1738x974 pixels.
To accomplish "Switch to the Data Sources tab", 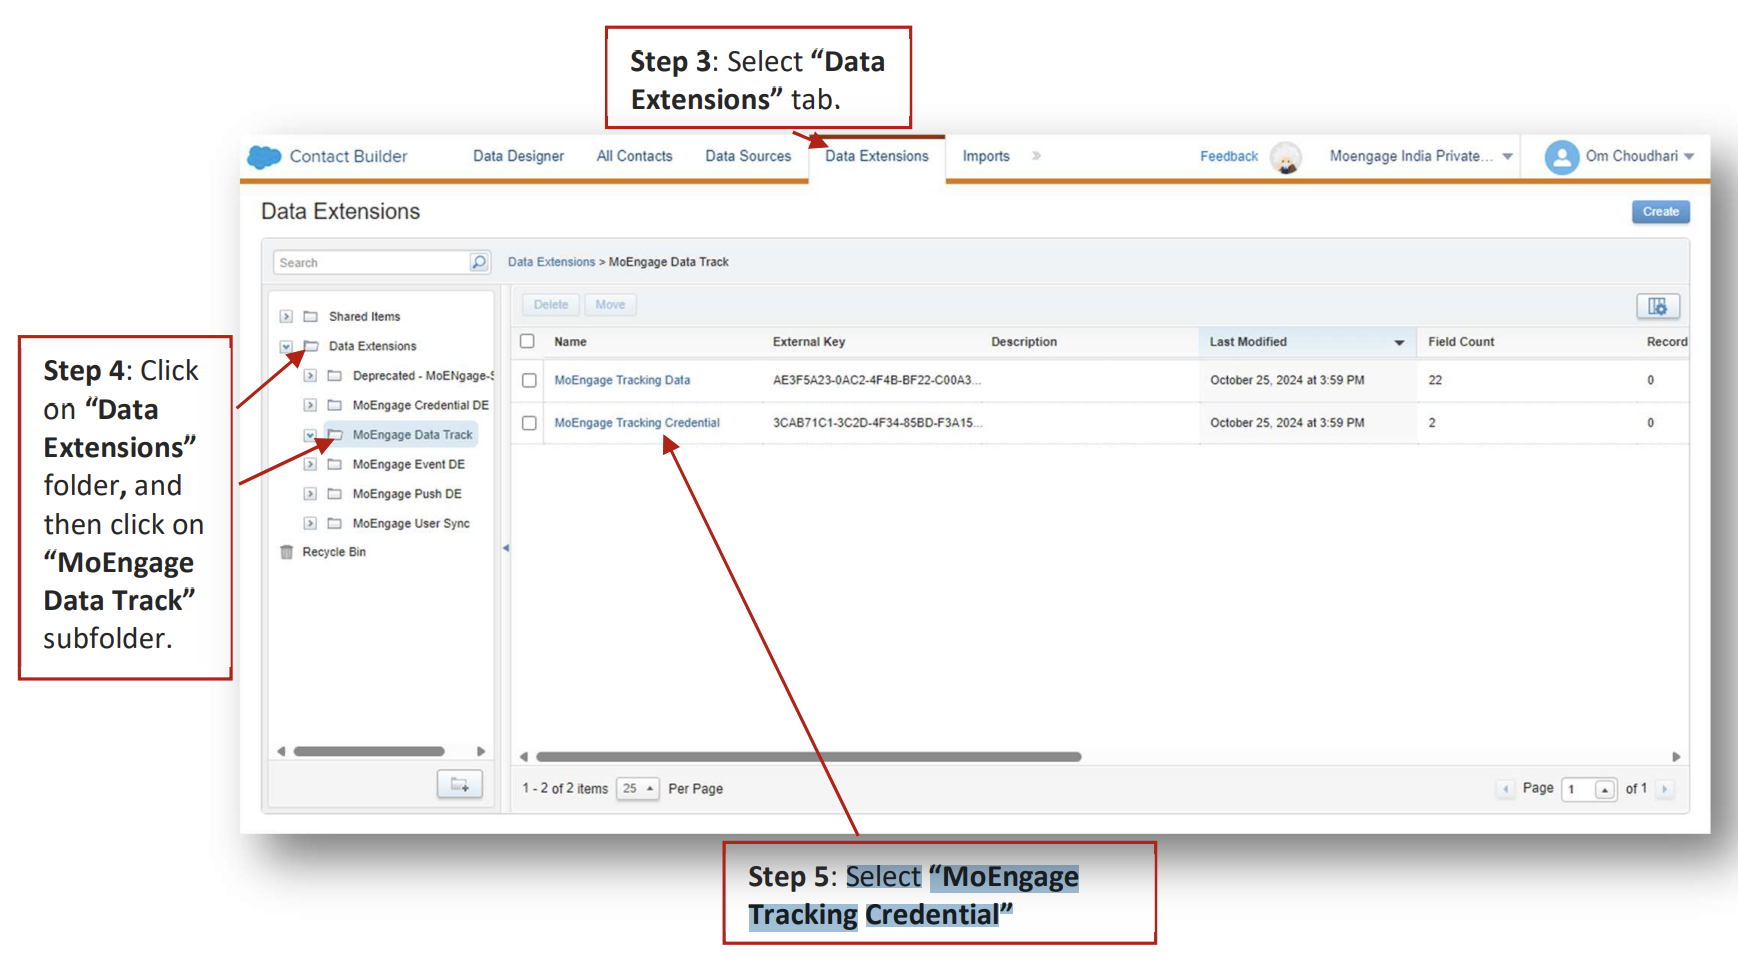I will (748, 156).
